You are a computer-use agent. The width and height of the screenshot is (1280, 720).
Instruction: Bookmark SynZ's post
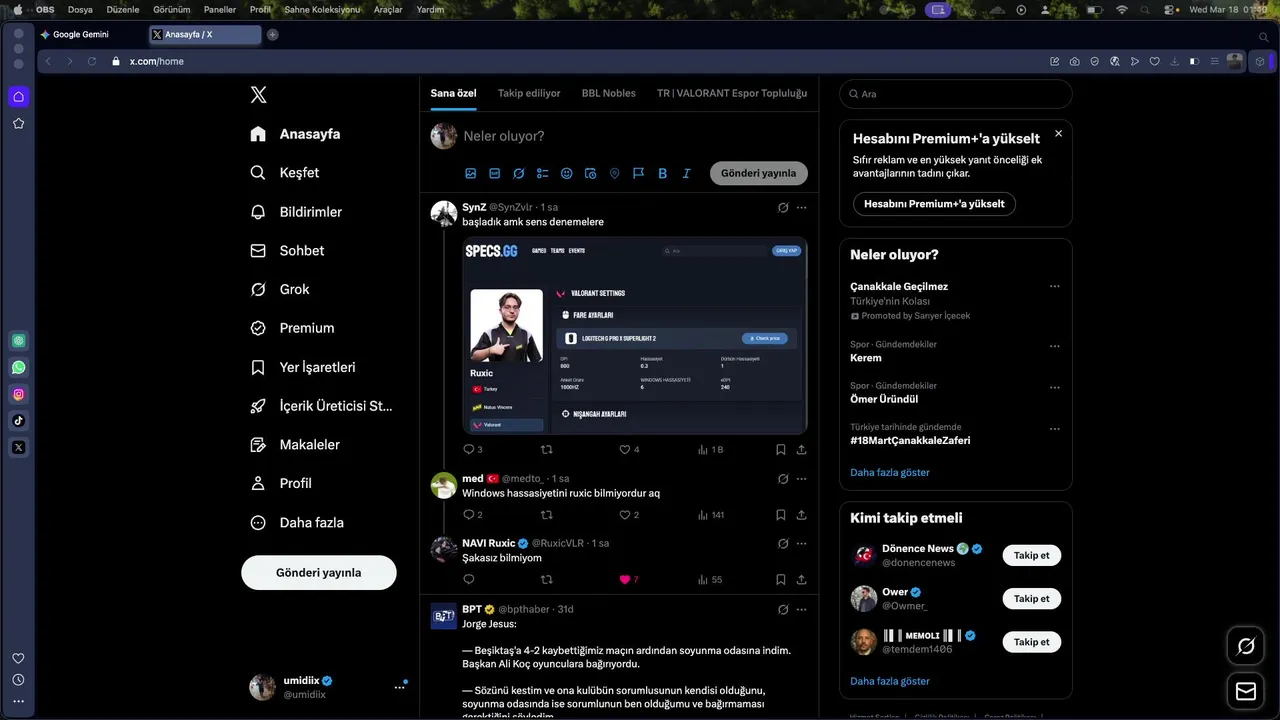tap(781, 450)
